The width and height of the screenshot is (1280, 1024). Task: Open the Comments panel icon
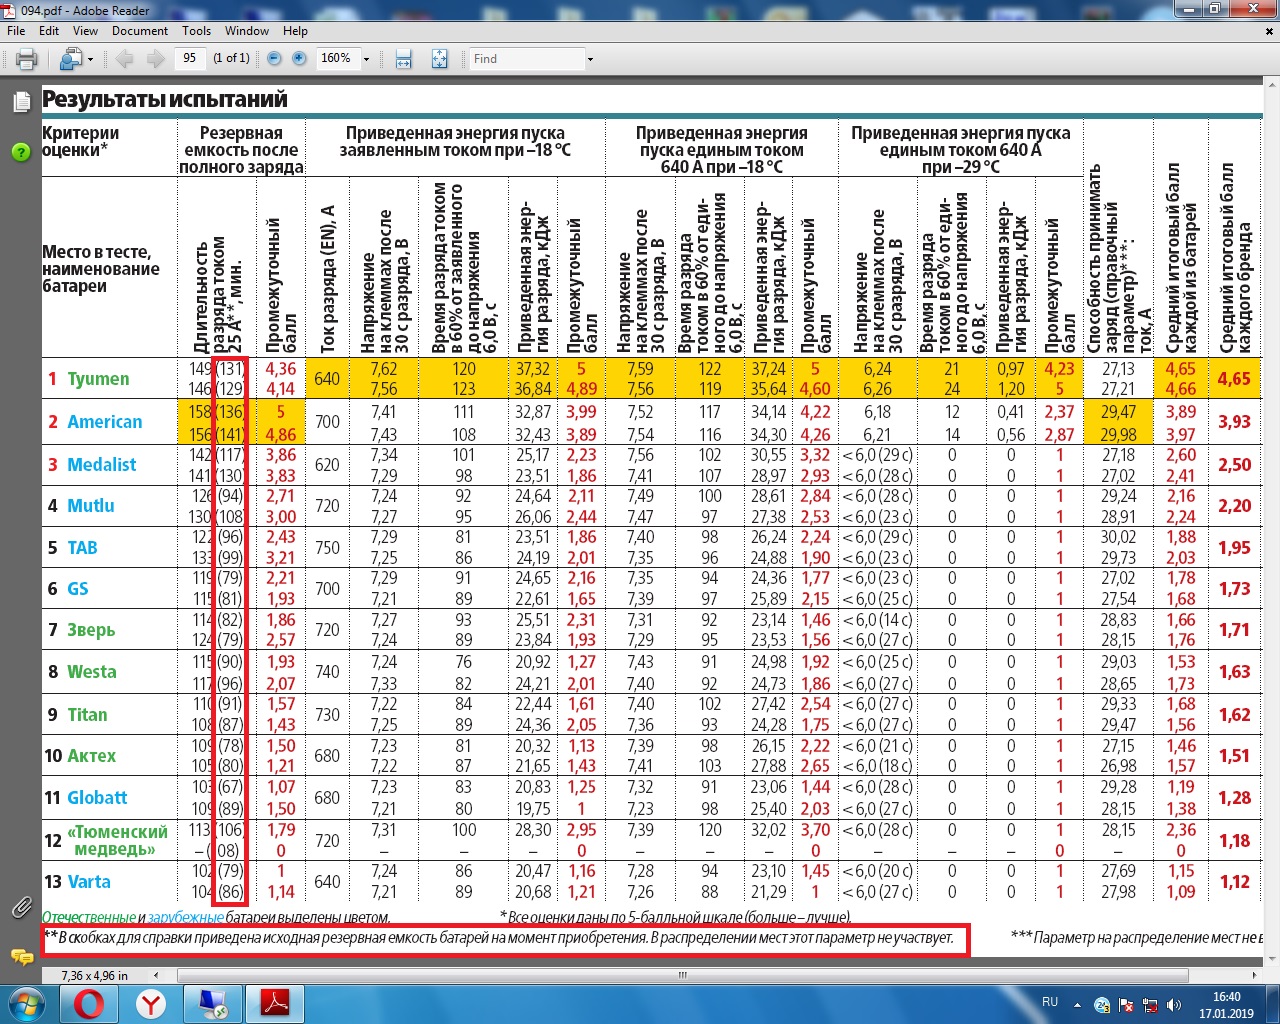[21, 957]
